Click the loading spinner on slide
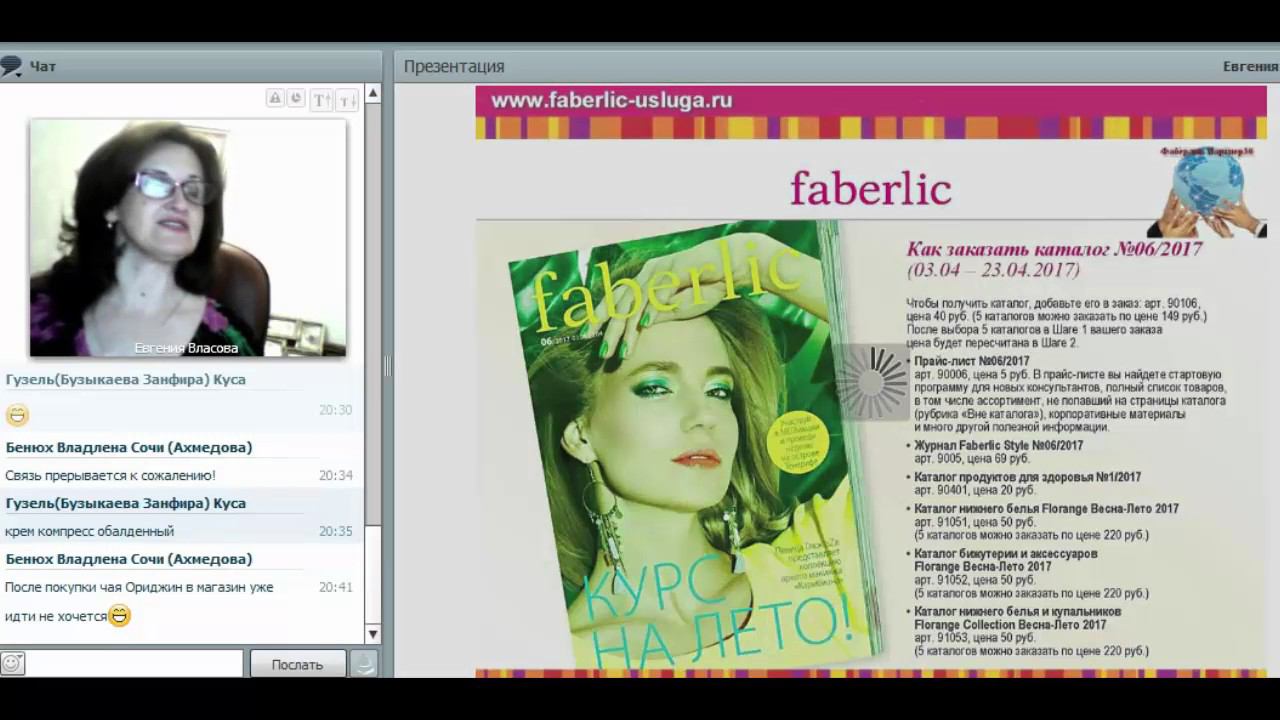 pyautogui.click(x=871, y=382)
